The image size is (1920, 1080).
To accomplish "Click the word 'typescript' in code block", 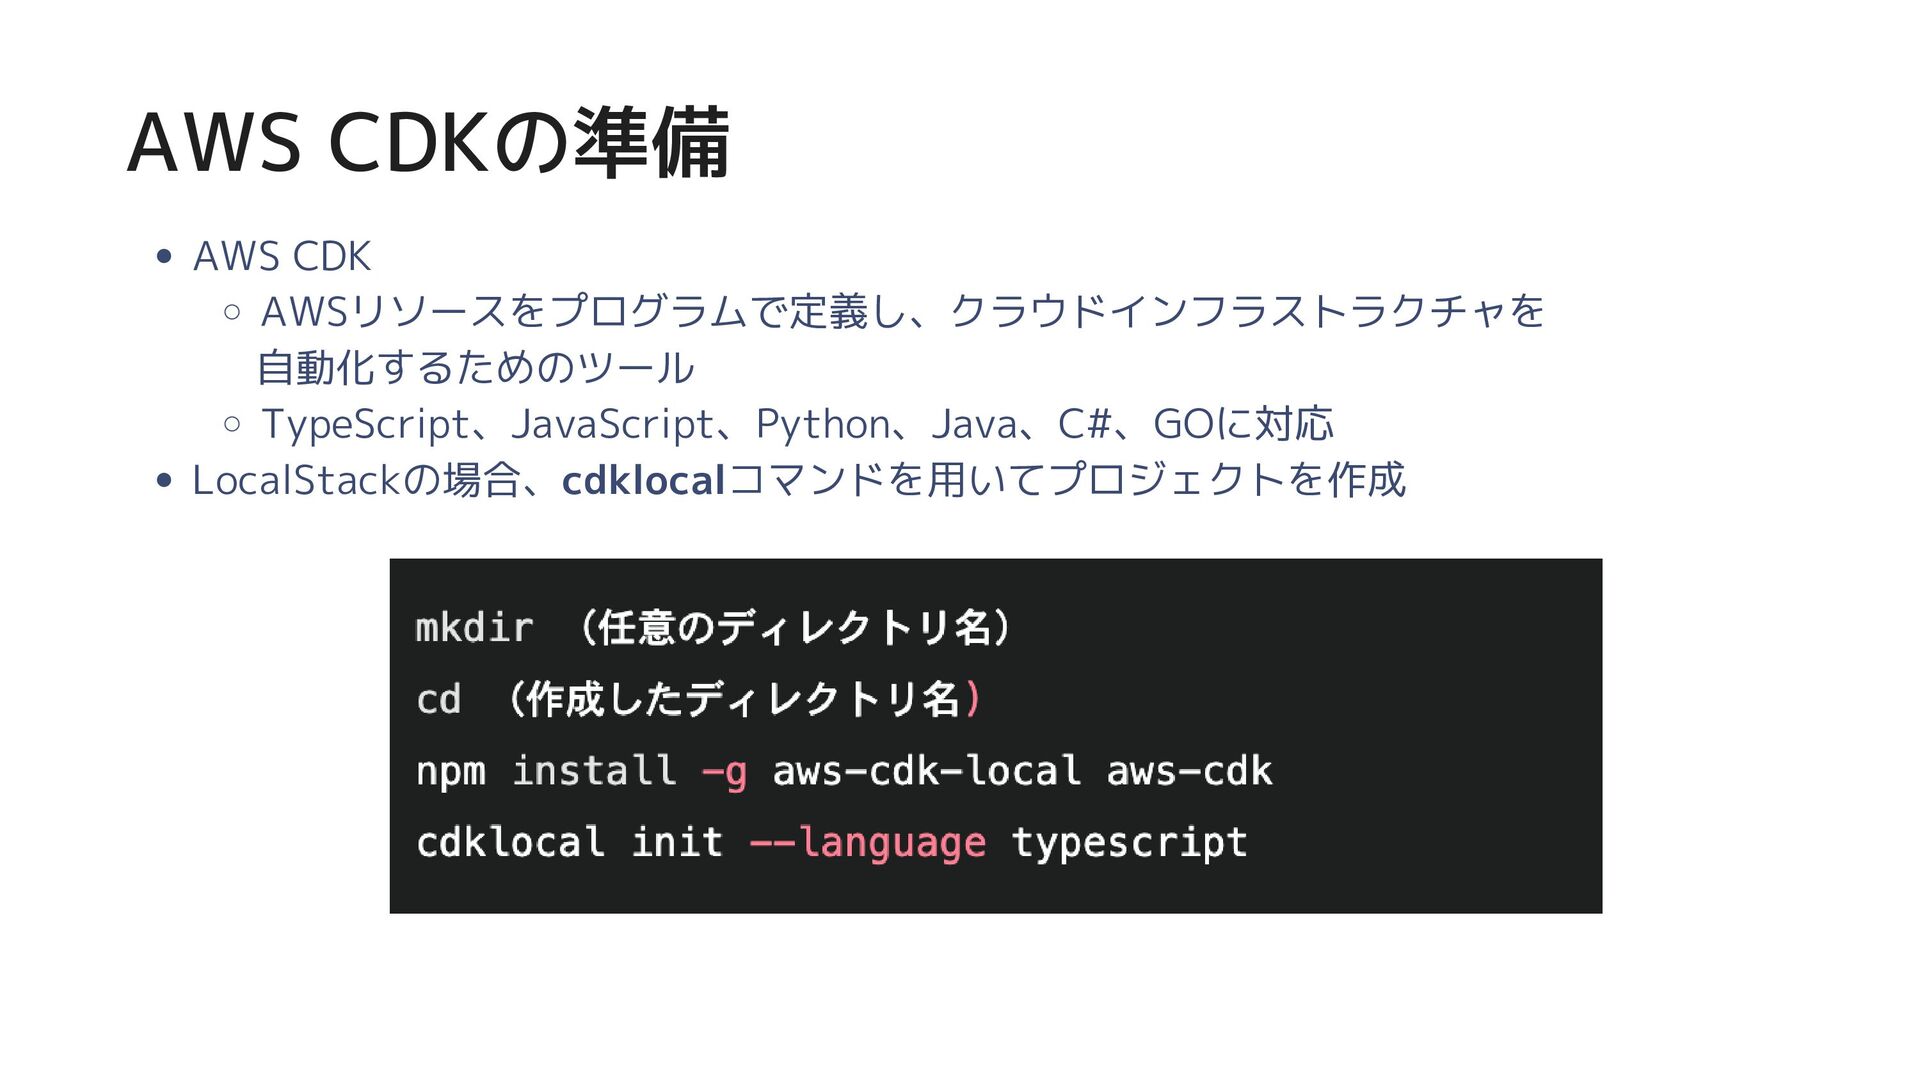I will click(x=1129, y=843).
